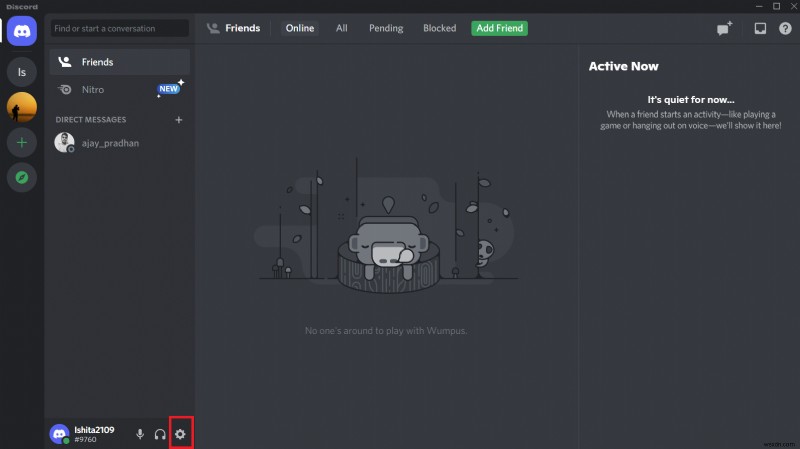Open the Help icon
The width and height of the screenshot is (800, 449).
point(785,28)
